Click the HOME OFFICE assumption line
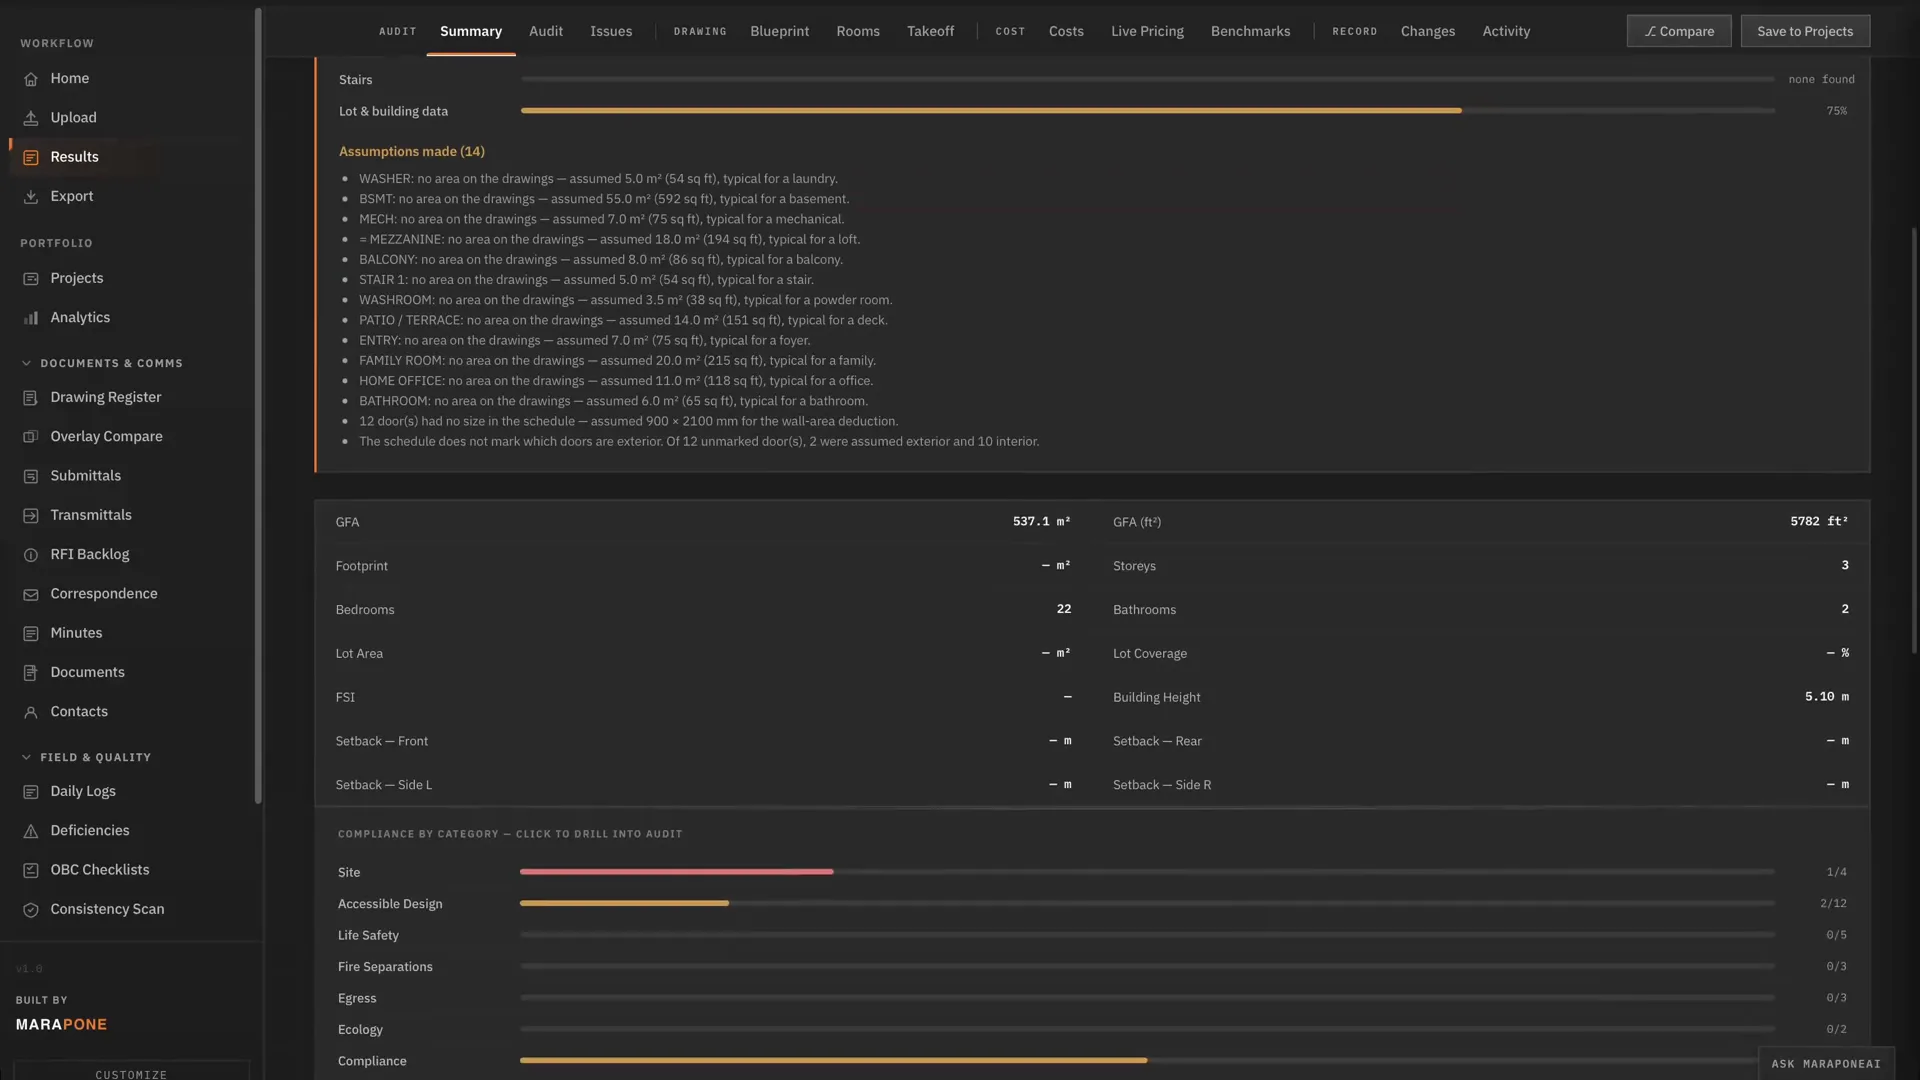Viewport: 1920px width, 1080px height. [x=616, y=381]
